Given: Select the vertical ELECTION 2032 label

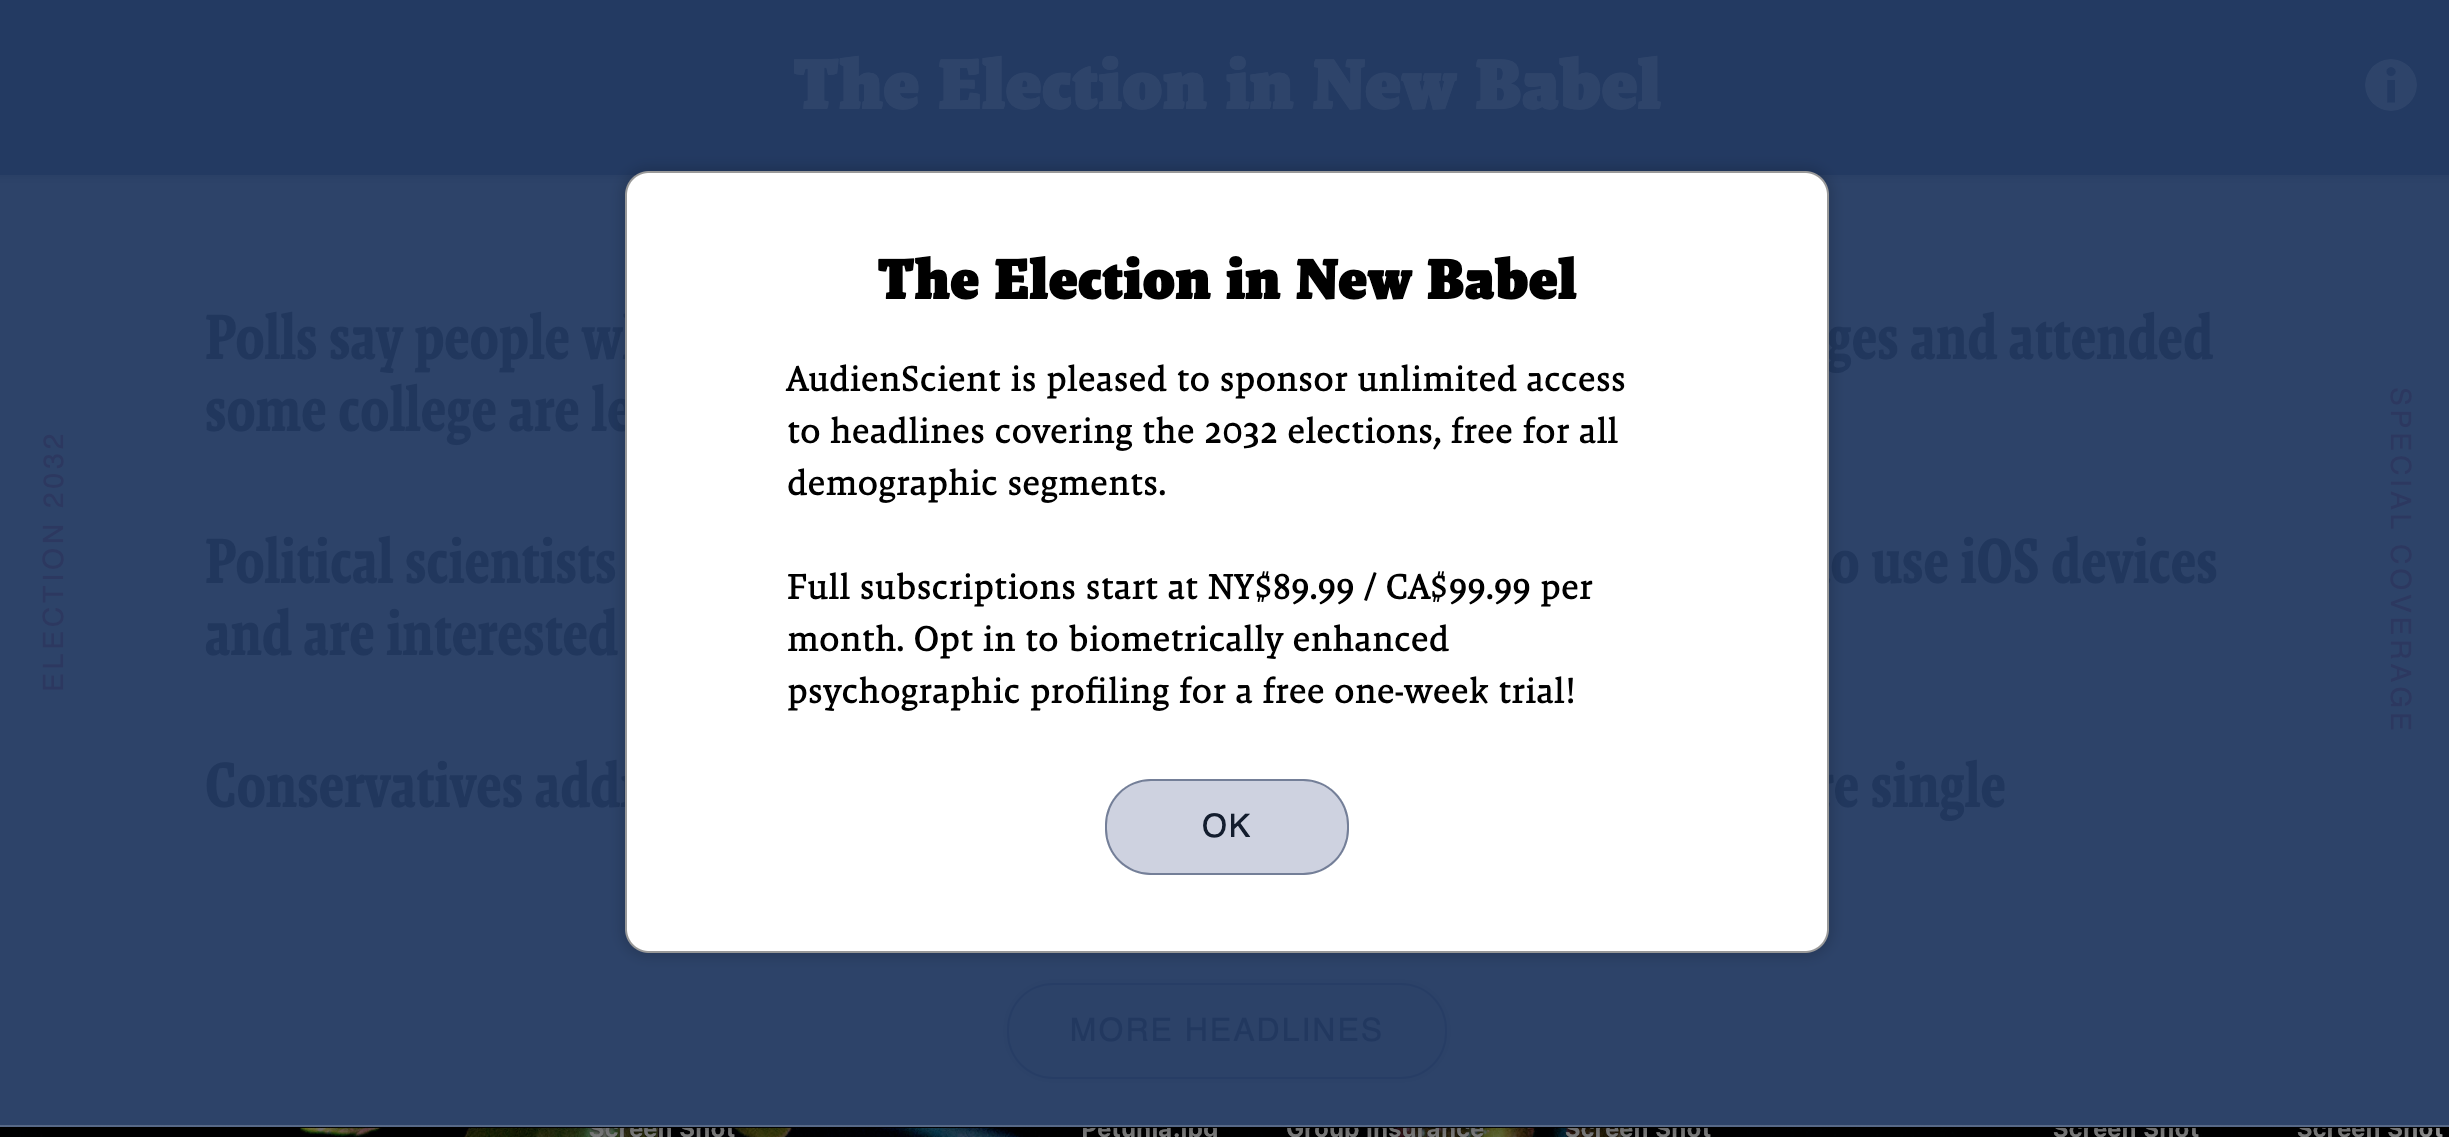Looking at the screenshot, I should click(x=53, y=561).
